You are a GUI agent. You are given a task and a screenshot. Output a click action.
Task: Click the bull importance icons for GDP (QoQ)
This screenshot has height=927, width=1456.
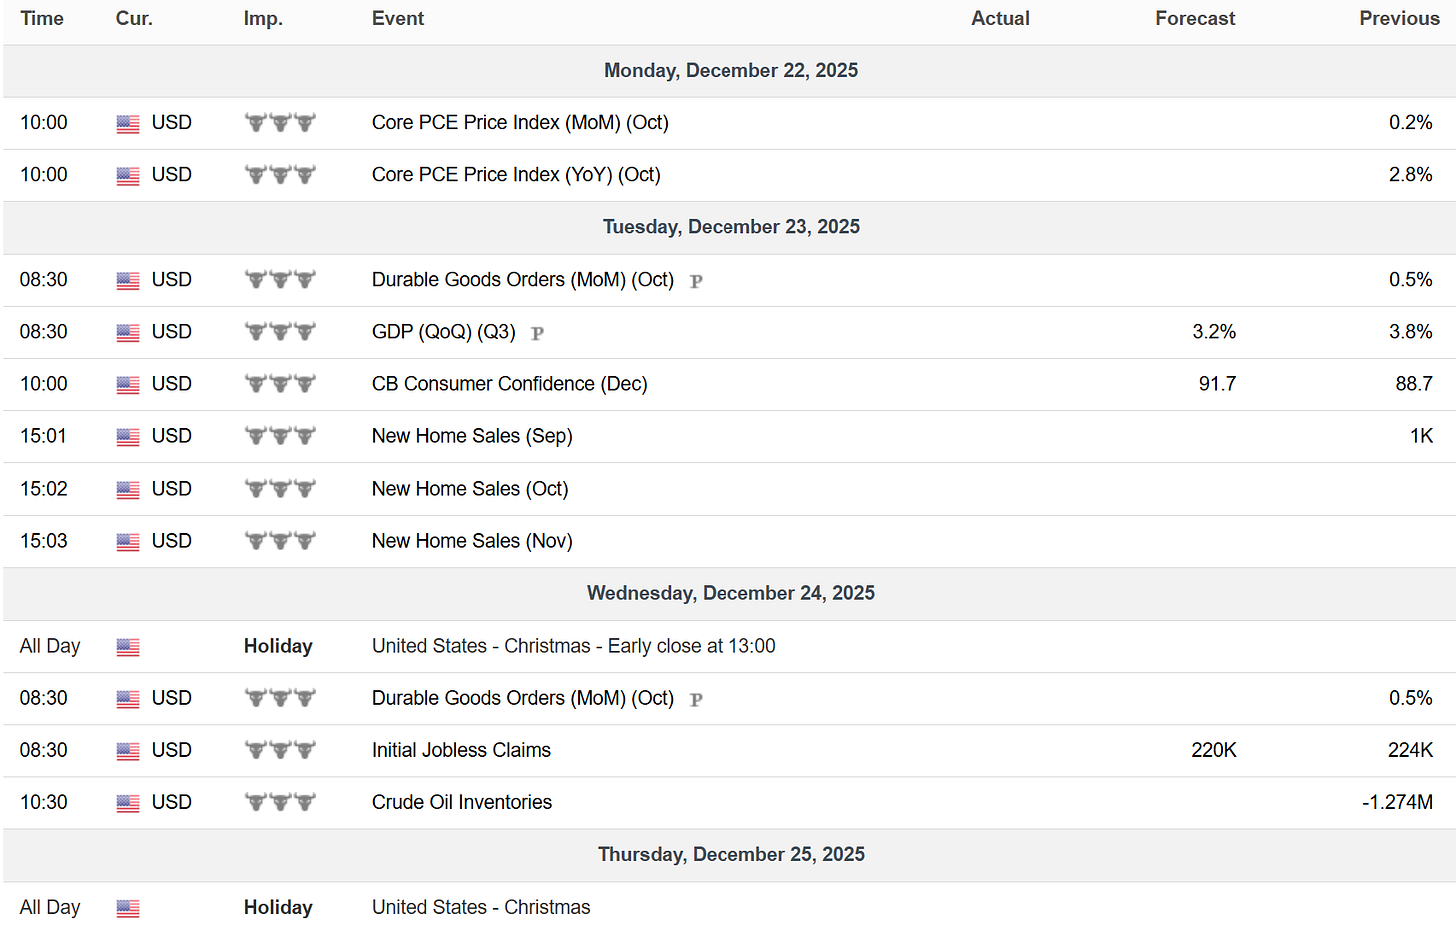(280, 332)
